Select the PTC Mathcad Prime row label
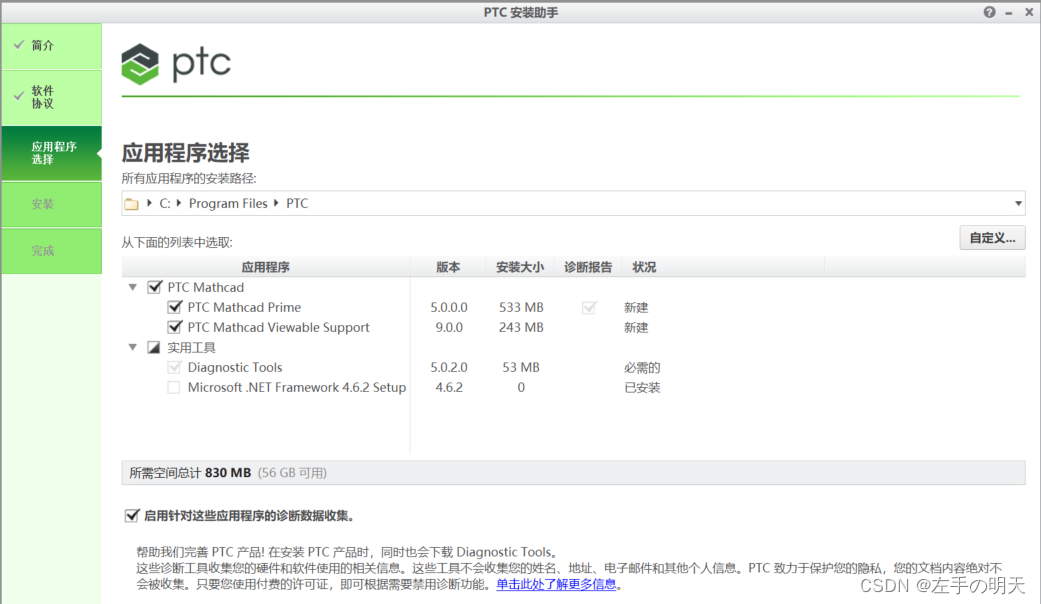Image resolution: width=1041 pixels, height=604 pixels. point(244,307)
